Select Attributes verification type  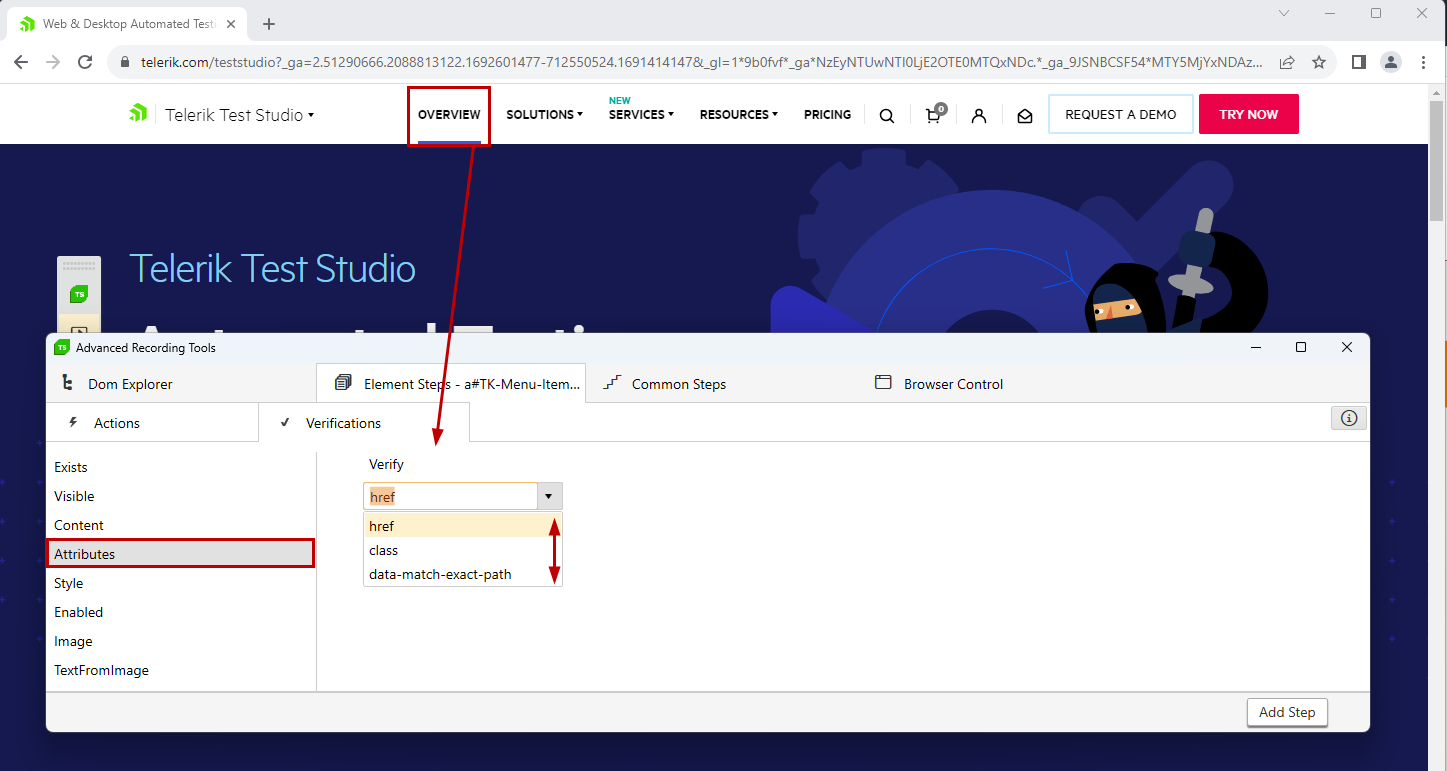[181, 554]
